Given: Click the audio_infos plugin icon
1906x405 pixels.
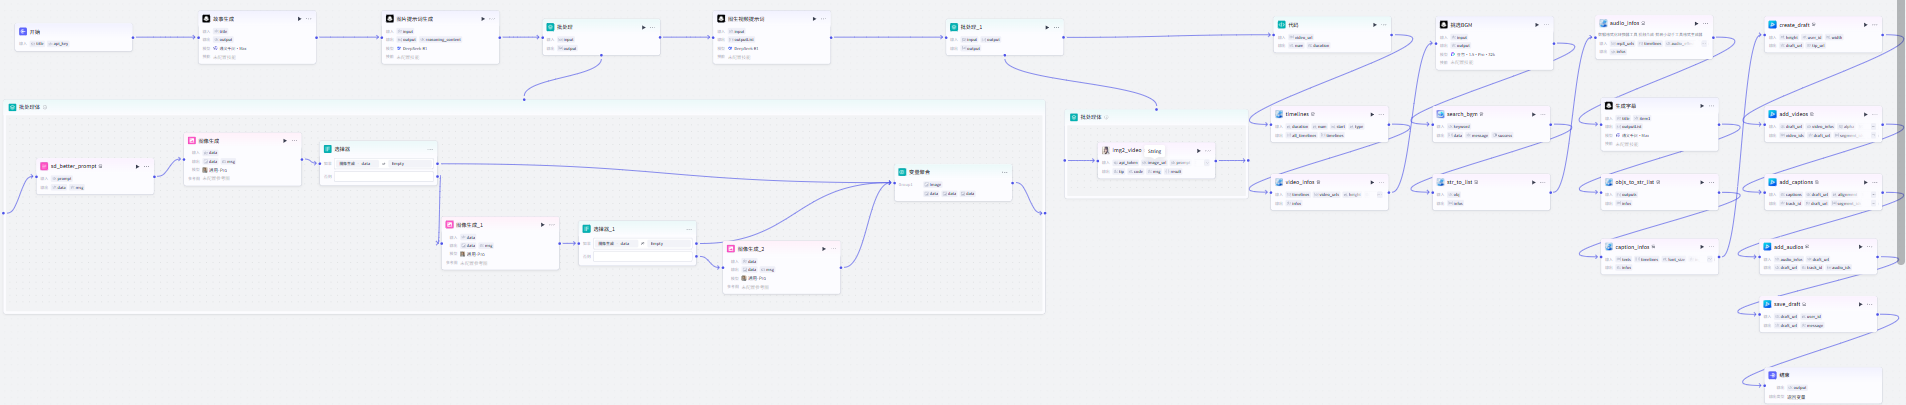Looking at the screenshot, I should point(1604,22).
